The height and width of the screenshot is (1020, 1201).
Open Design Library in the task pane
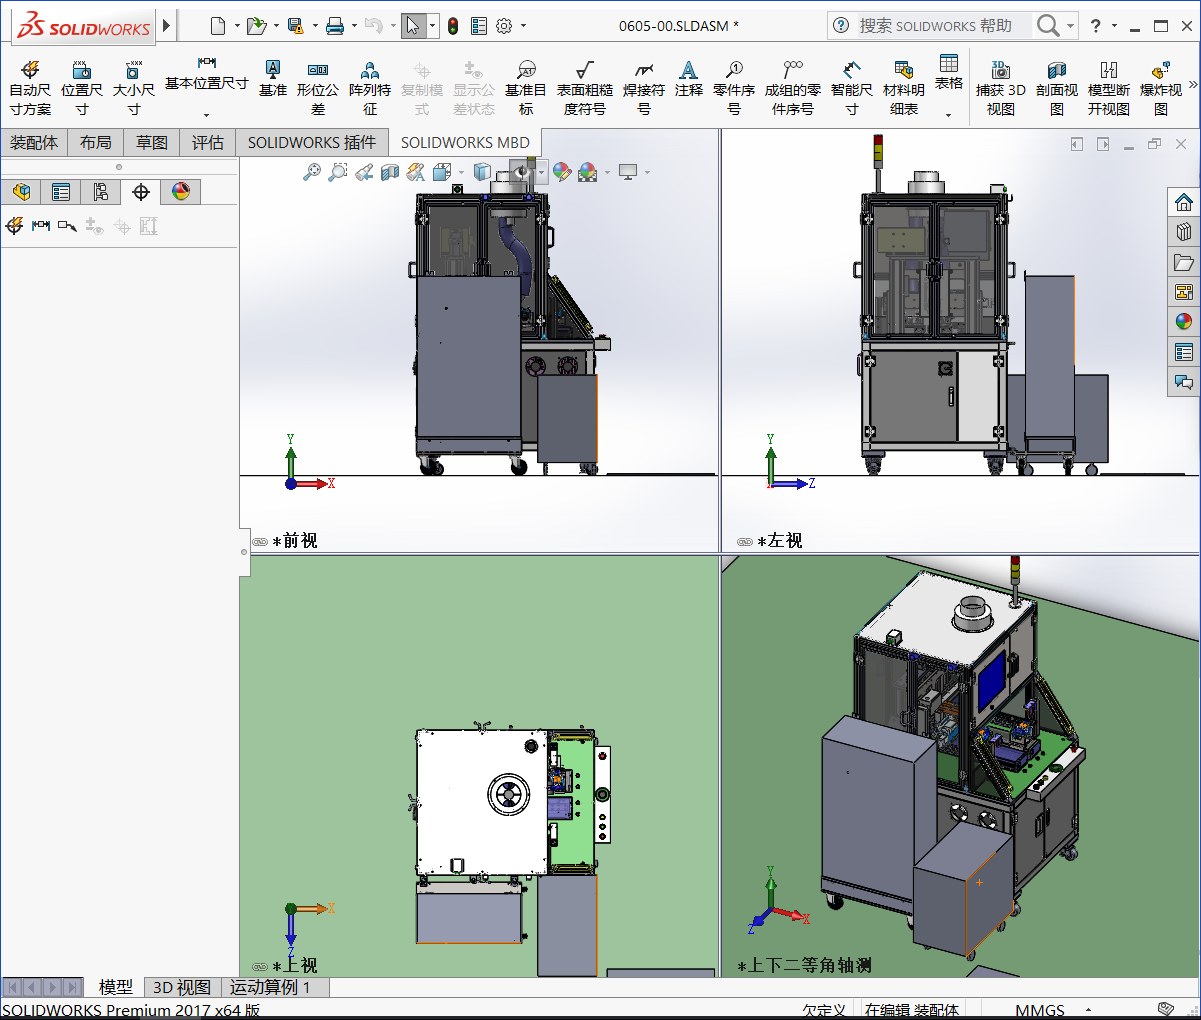(1184, 232)
